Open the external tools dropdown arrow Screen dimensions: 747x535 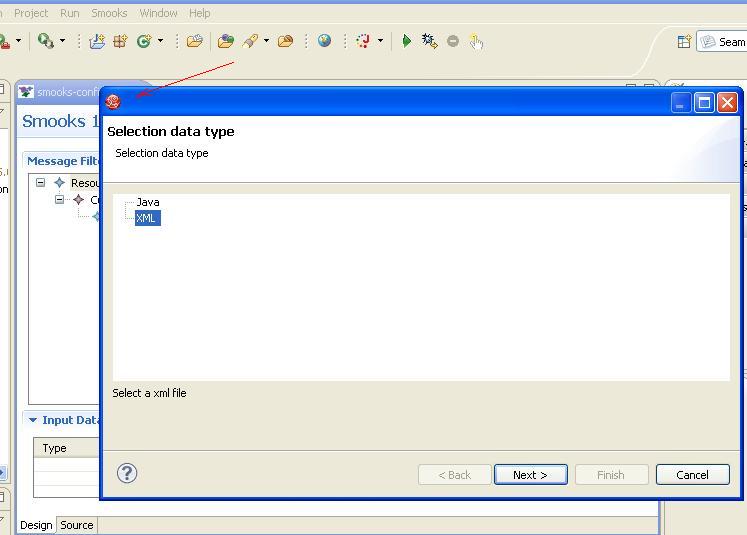(x=62, y=40)
